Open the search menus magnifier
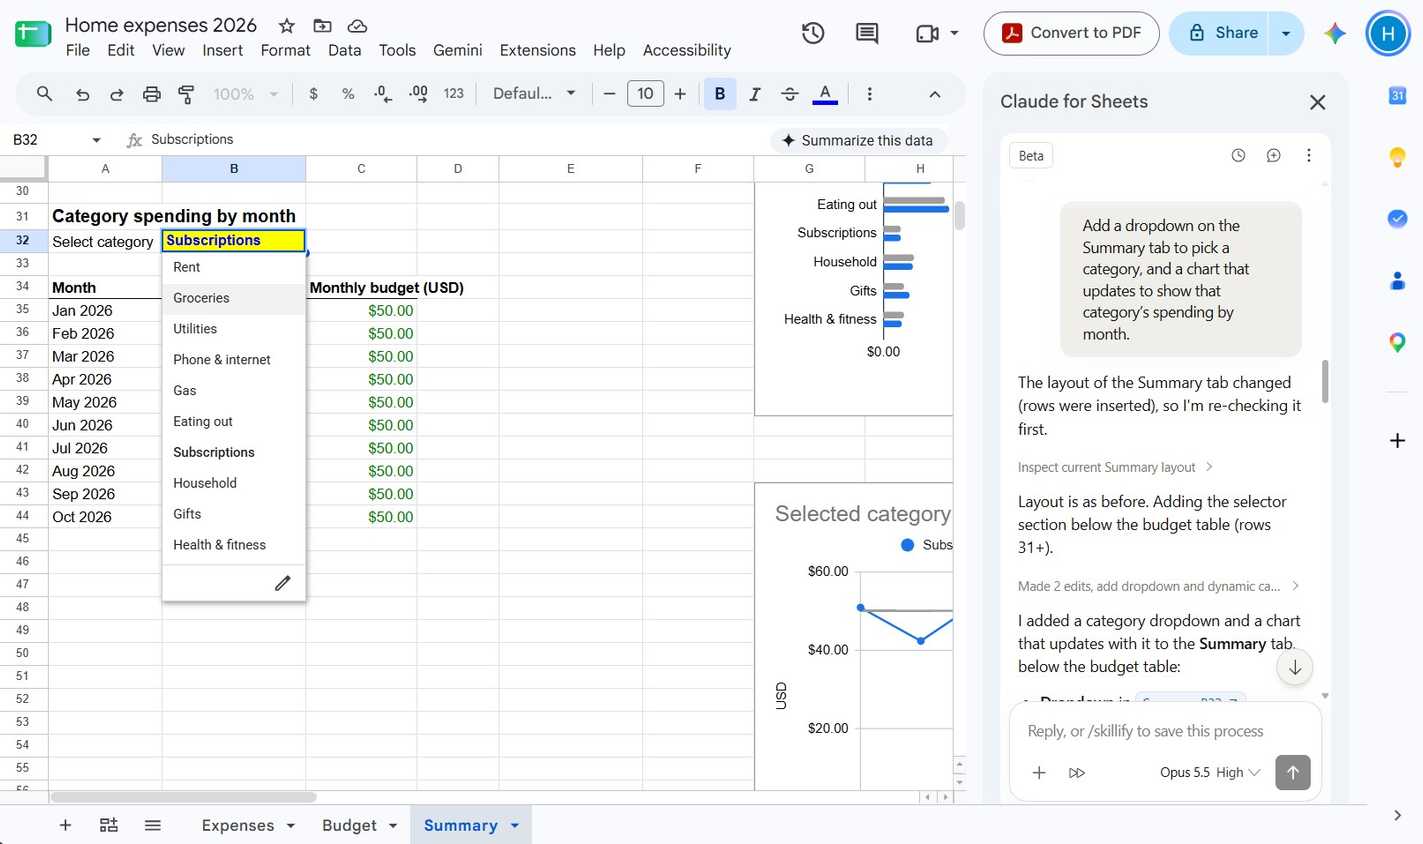 coord(44,94)
